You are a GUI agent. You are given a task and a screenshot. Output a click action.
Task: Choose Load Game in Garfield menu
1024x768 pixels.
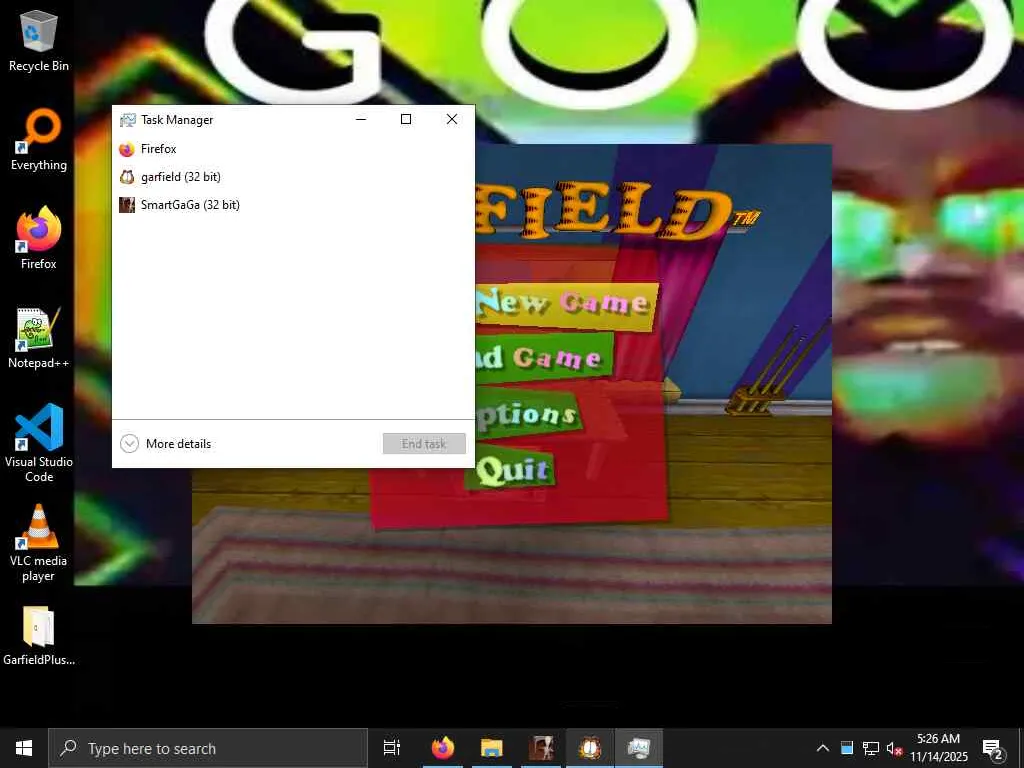544,358
